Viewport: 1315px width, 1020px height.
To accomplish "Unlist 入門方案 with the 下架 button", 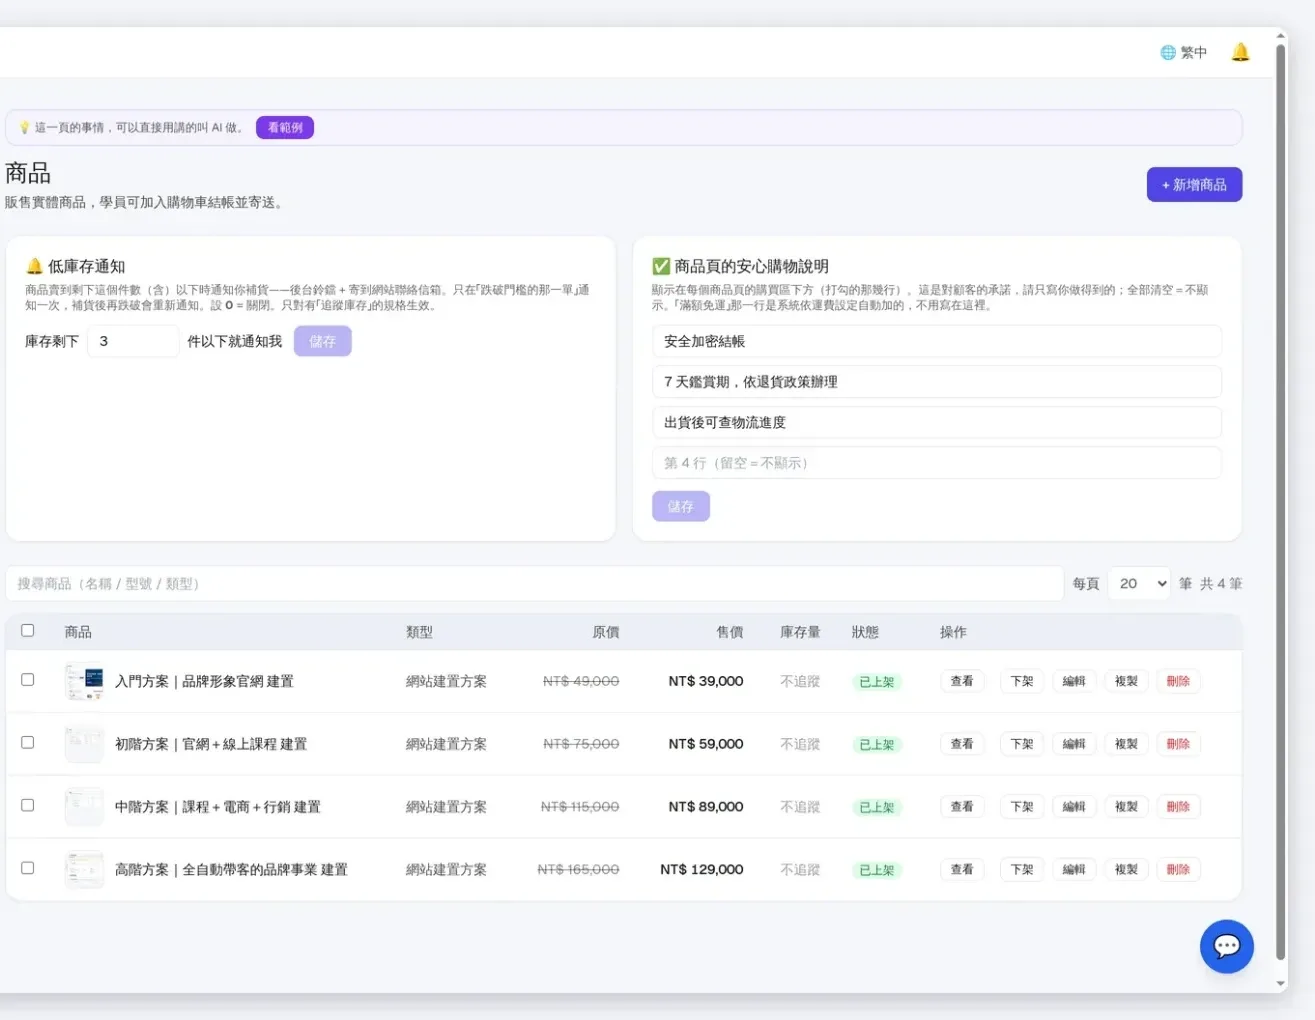I will (1022, 681).
